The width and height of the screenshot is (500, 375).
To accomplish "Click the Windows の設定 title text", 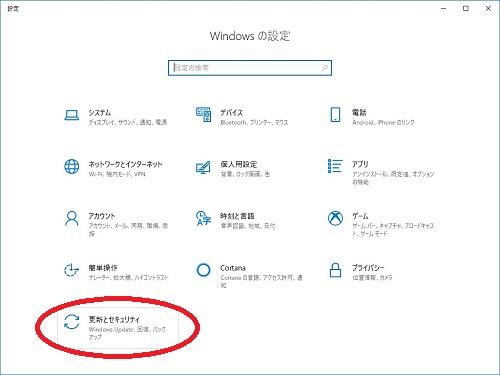I will click(x=250, y=36).
